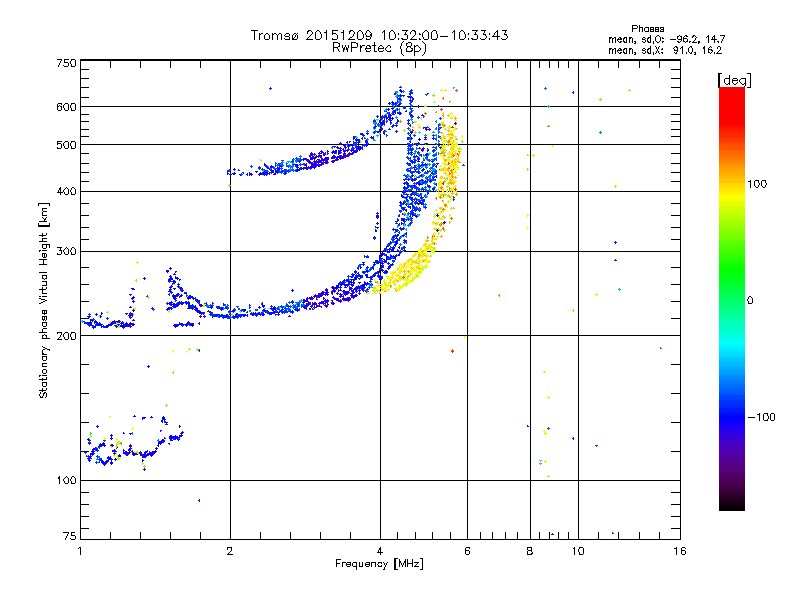The image size is (800, 600).
Task: Click the height axis tick label '100'
Action: coord(66,480)
